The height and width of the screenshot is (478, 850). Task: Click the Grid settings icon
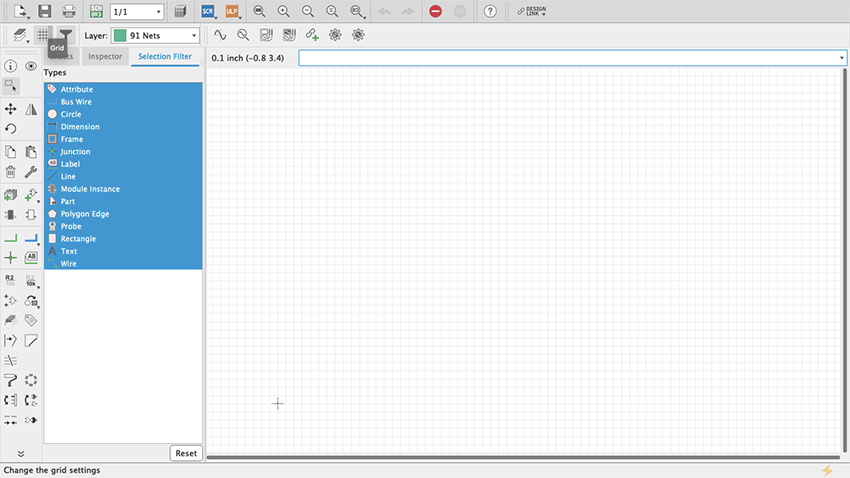click(42, 35)
